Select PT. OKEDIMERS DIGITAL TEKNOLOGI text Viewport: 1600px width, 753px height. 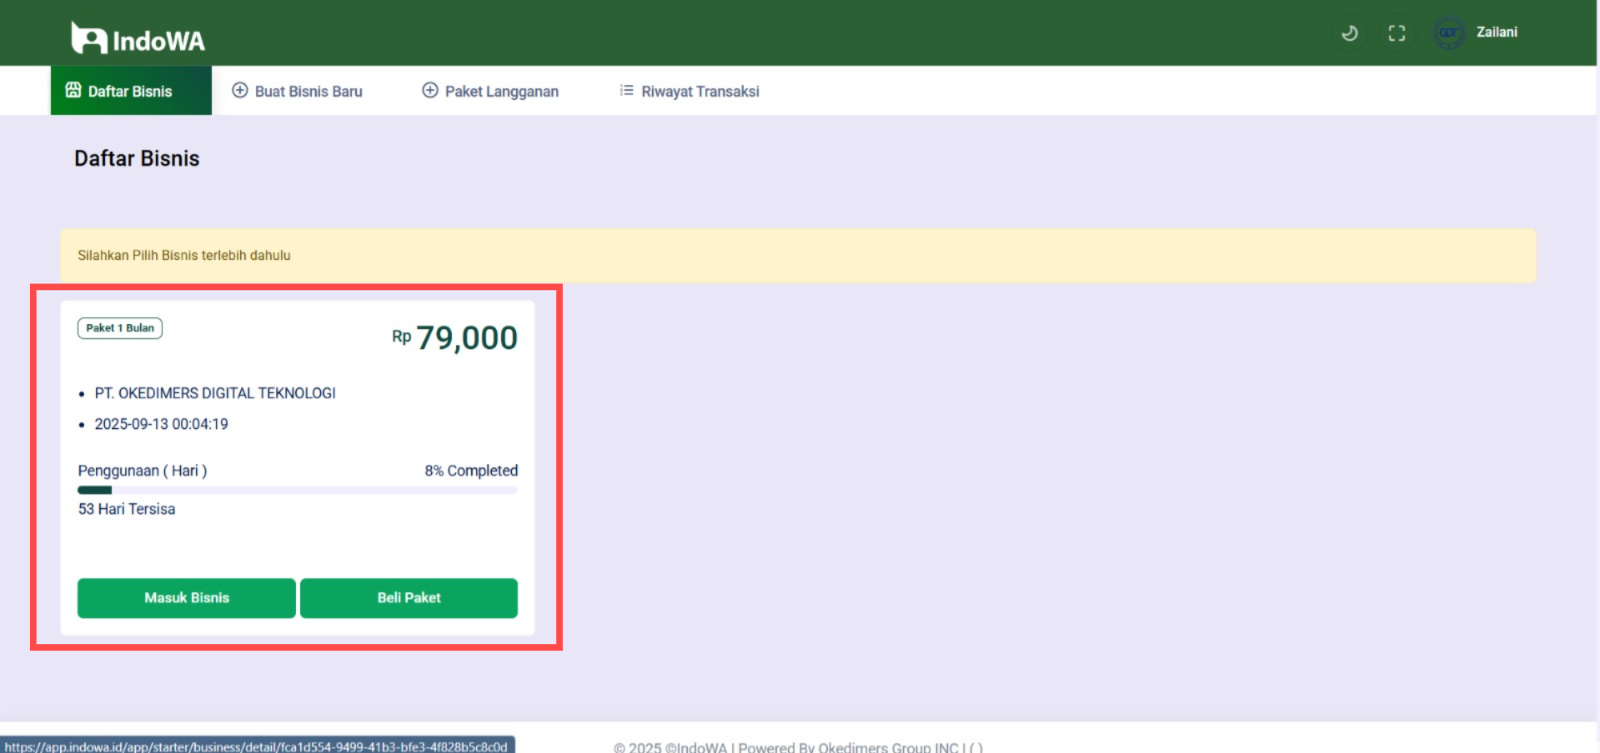[x=215, y=393]
